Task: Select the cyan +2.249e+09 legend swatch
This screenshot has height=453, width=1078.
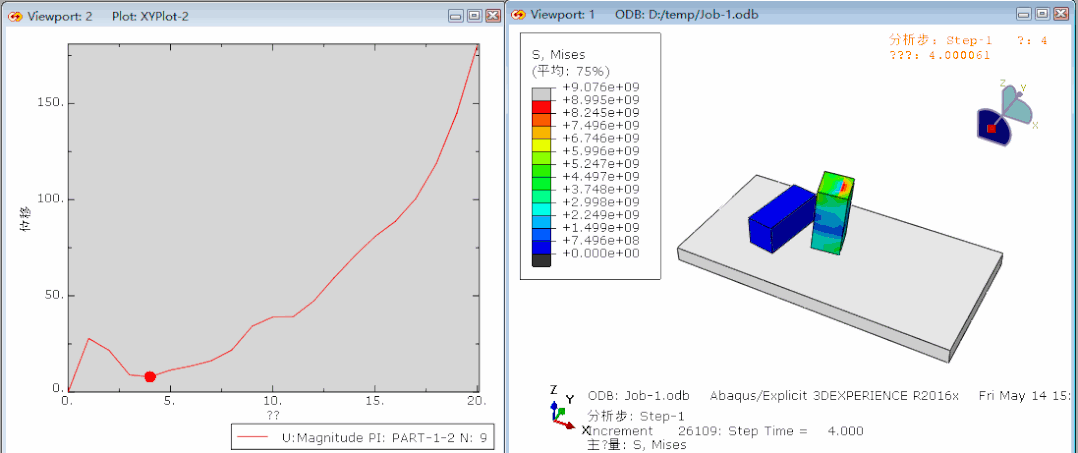Action: click(542, 209)
